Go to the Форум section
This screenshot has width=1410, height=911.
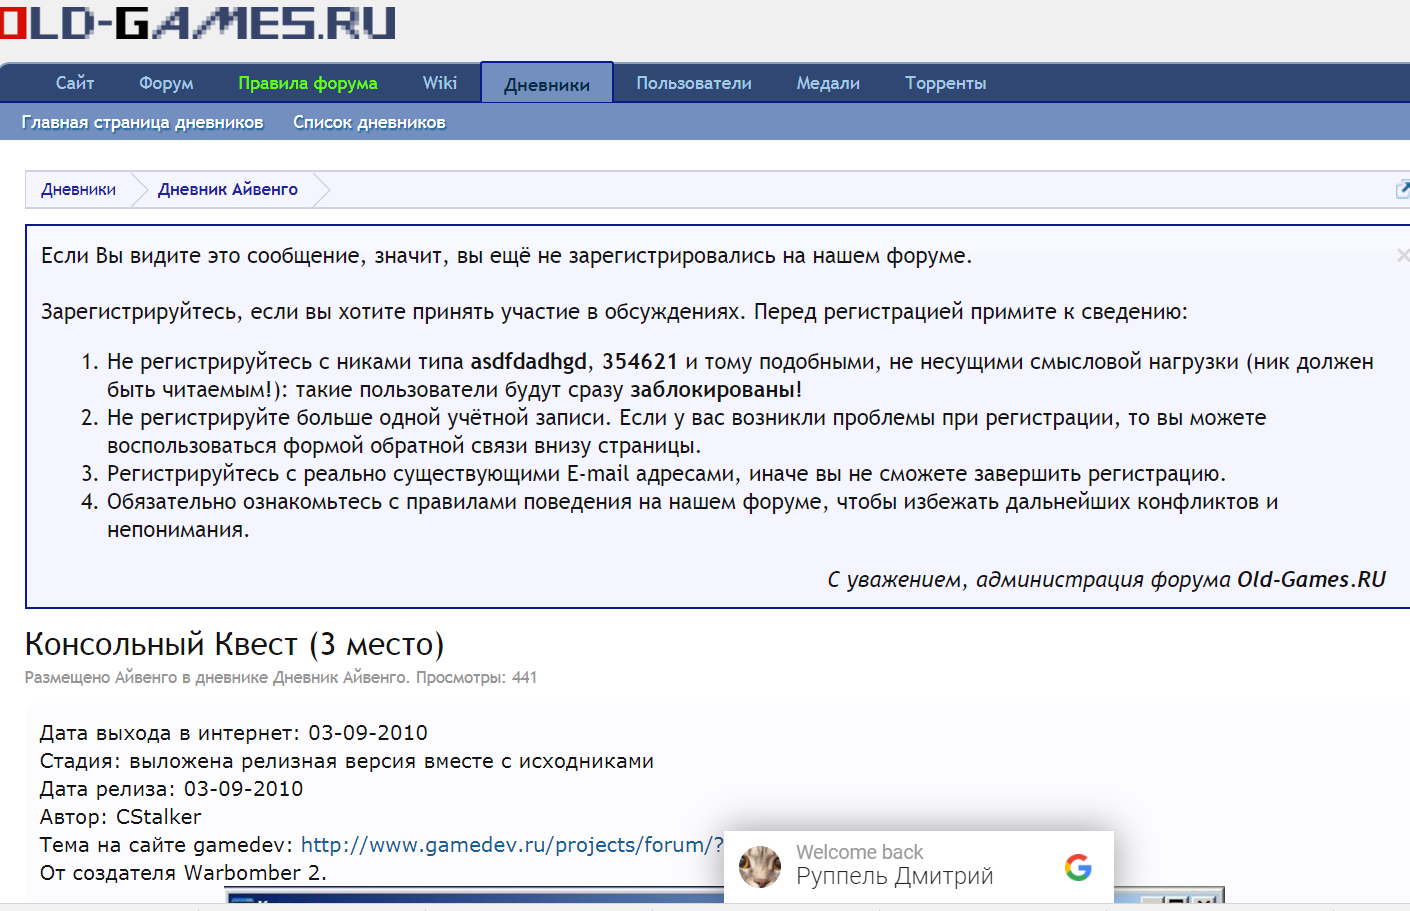[x=166, y=83]
